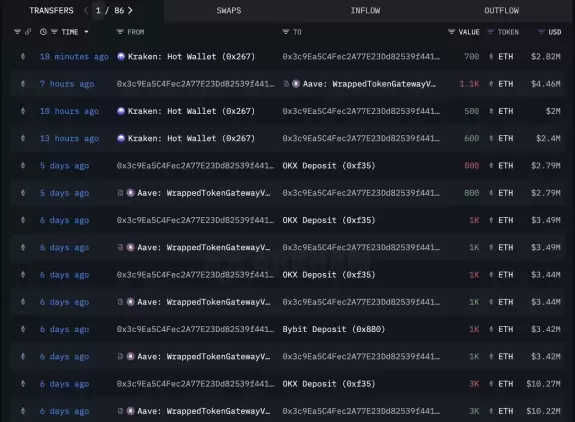Open the TIME column filter

point(54,32)
